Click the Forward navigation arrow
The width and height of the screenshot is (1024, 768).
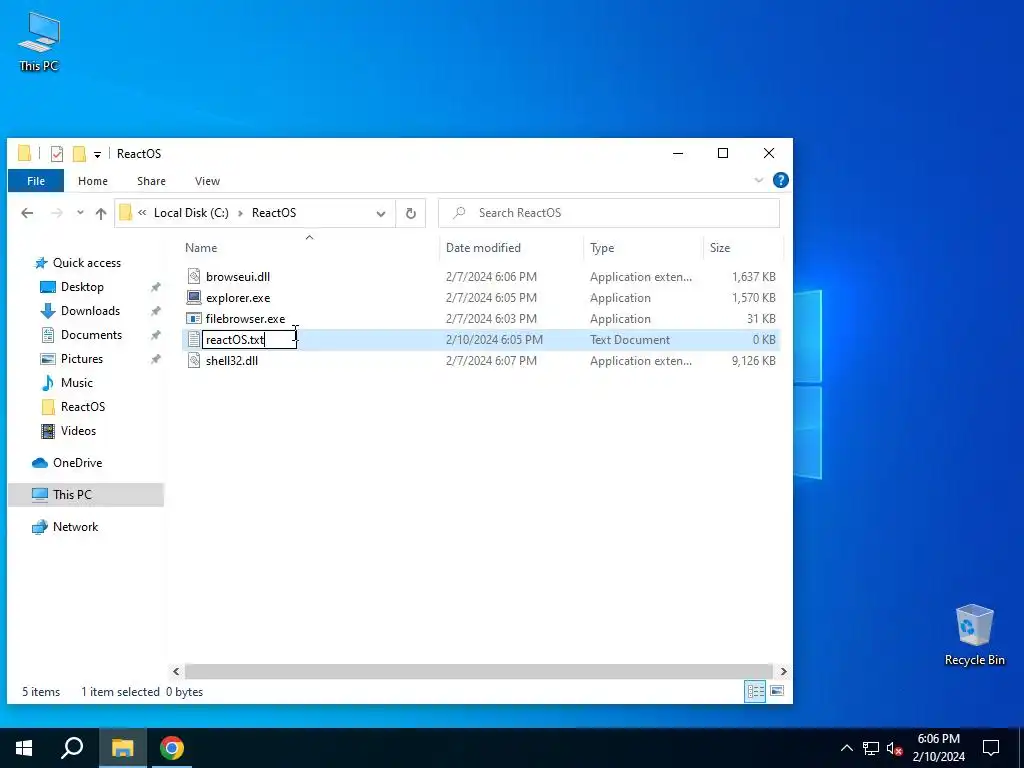pos(57,213)
